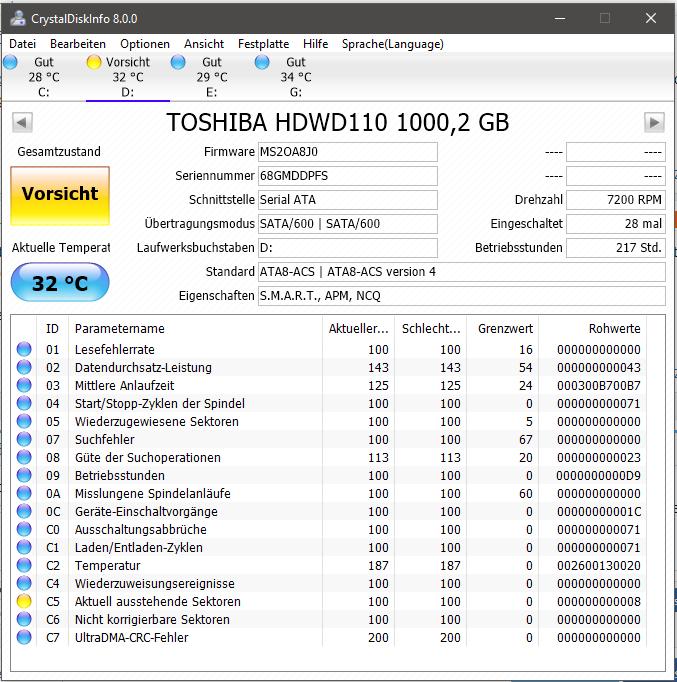Viewport: 677px width, 682px height.
Task: Click the 32 °C temperature indicator
Action: 60,282
